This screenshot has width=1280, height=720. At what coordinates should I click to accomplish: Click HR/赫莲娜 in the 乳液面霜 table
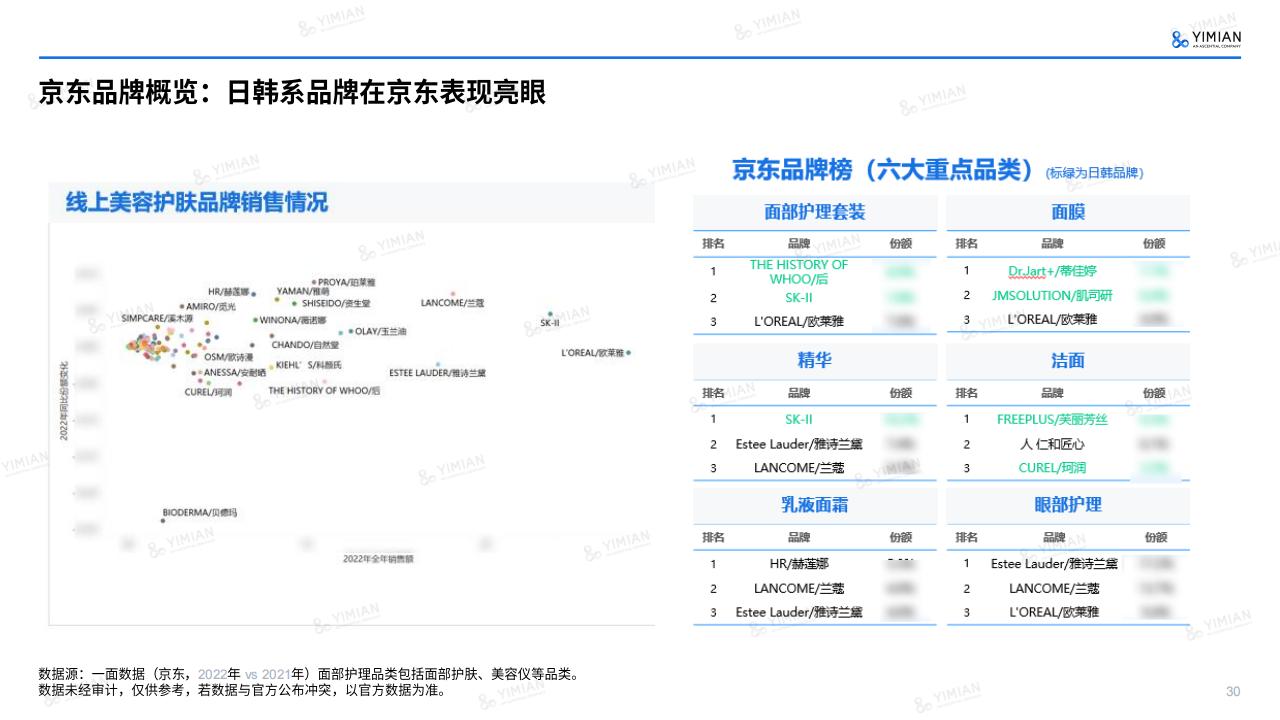[799, 564]
